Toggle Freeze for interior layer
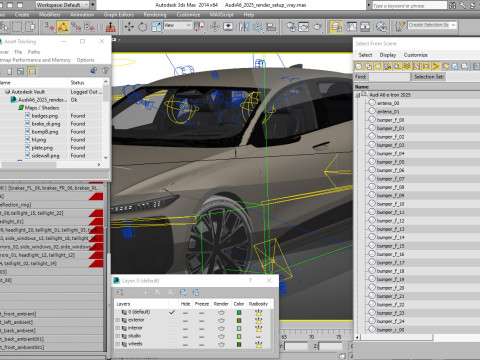The image size is (480, 360). [x=201, y=329]
